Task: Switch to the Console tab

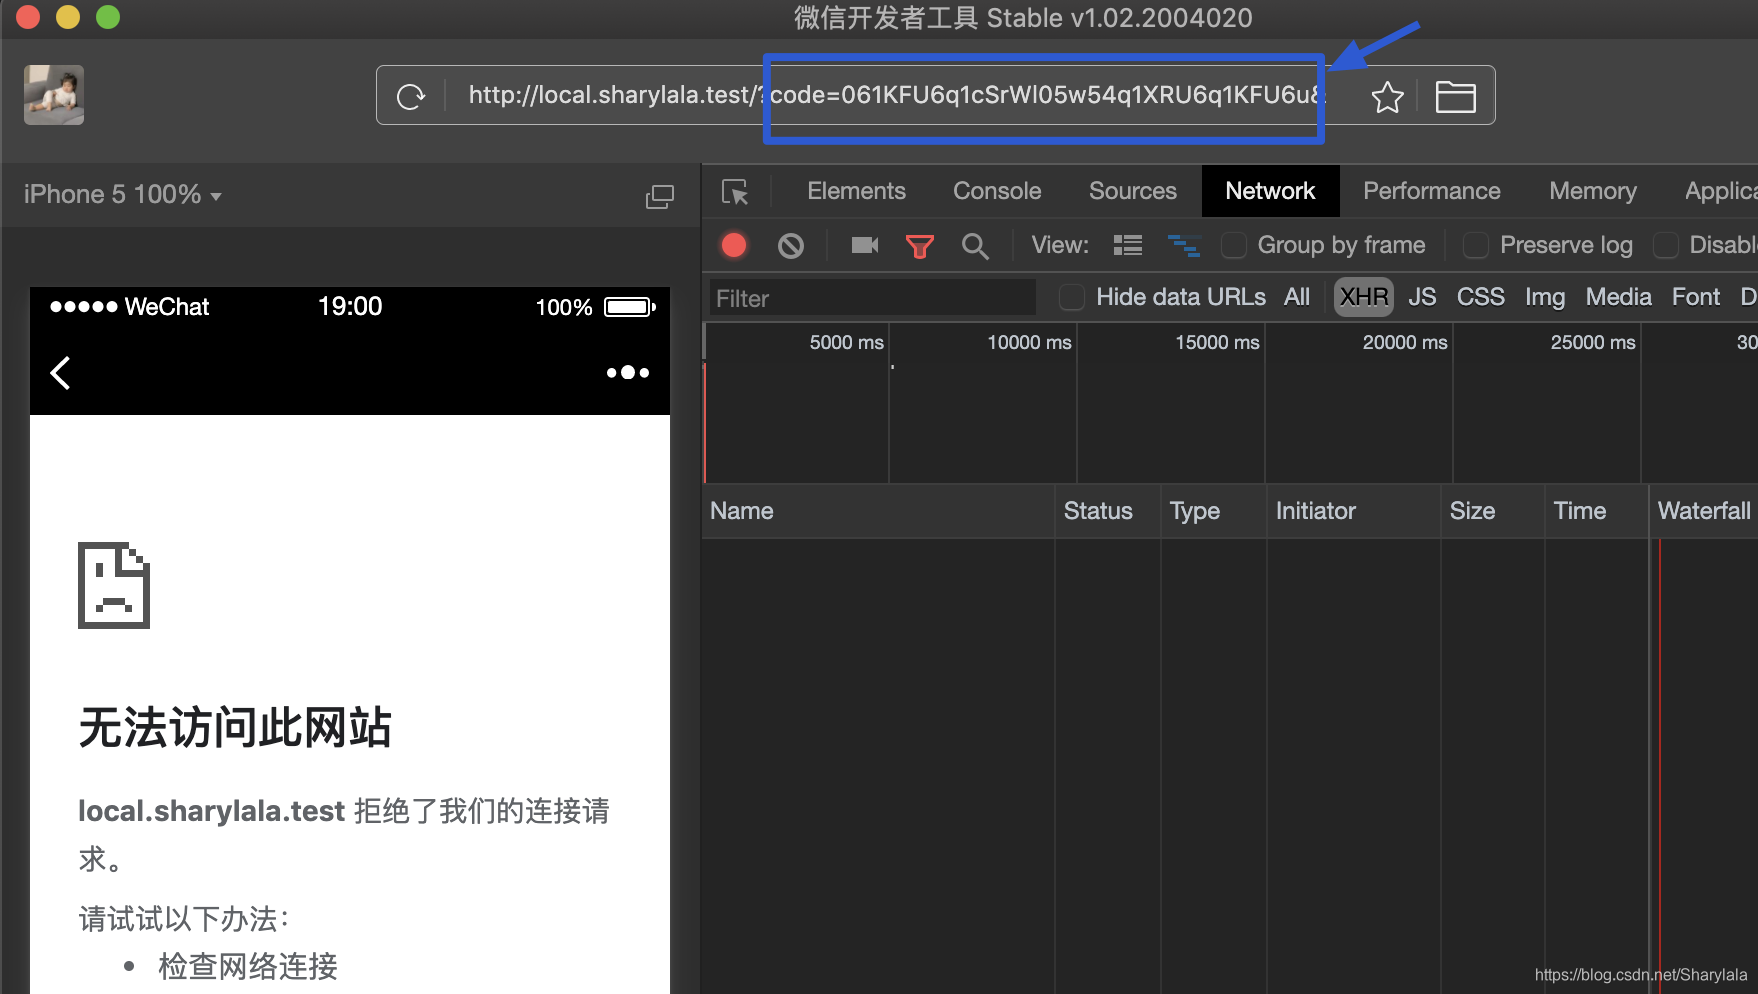Action: [996, 190]
